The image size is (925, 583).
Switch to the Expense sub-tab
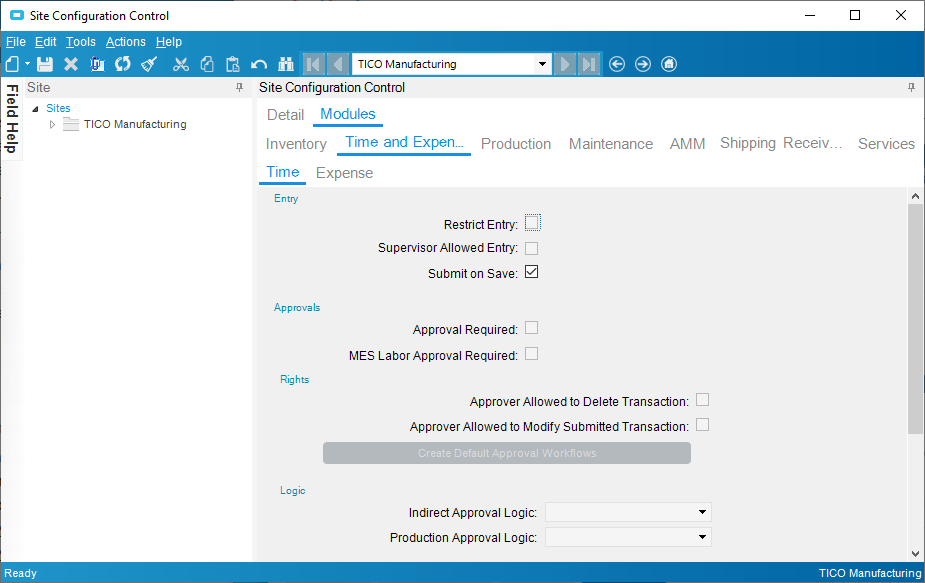tap(345, 173)
